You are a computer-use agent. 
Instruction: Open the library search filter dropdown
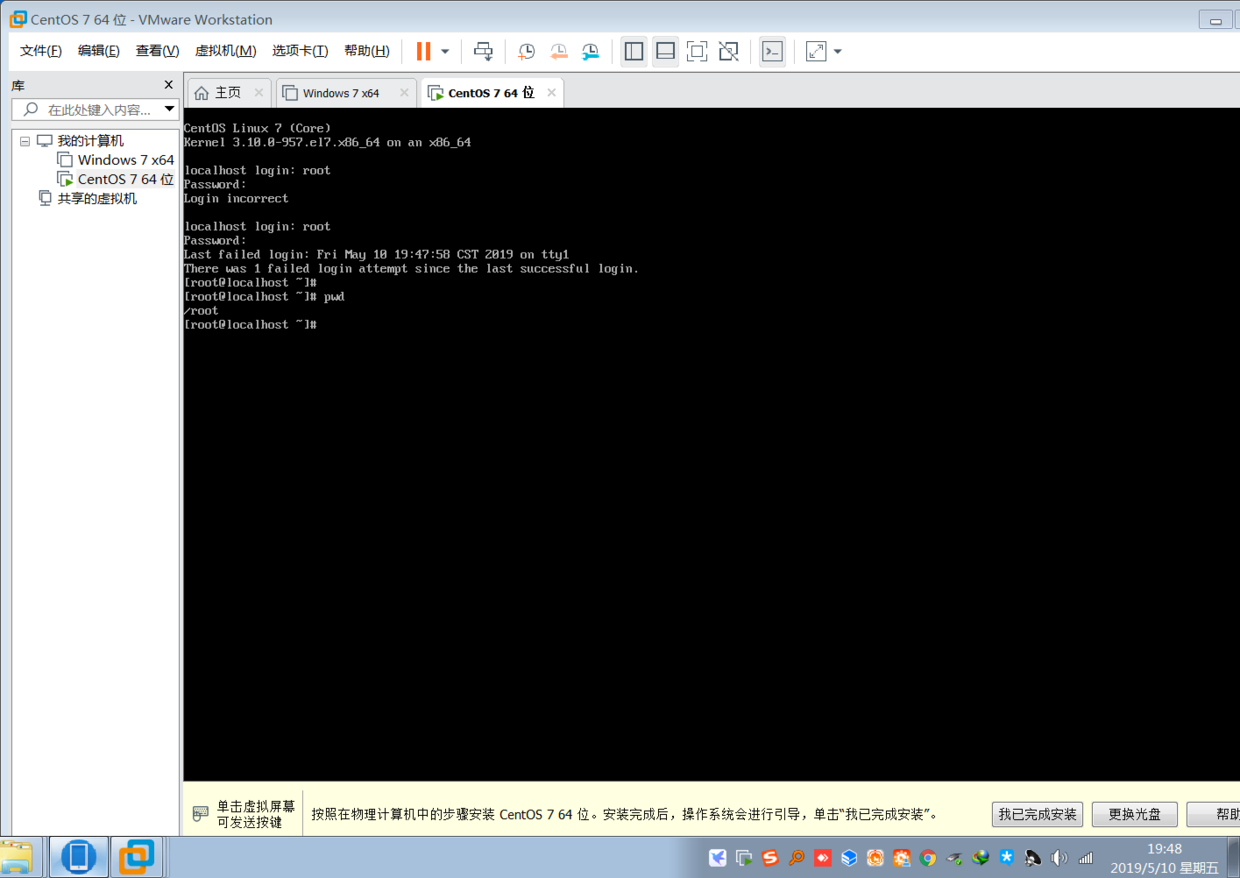point(169,109)
